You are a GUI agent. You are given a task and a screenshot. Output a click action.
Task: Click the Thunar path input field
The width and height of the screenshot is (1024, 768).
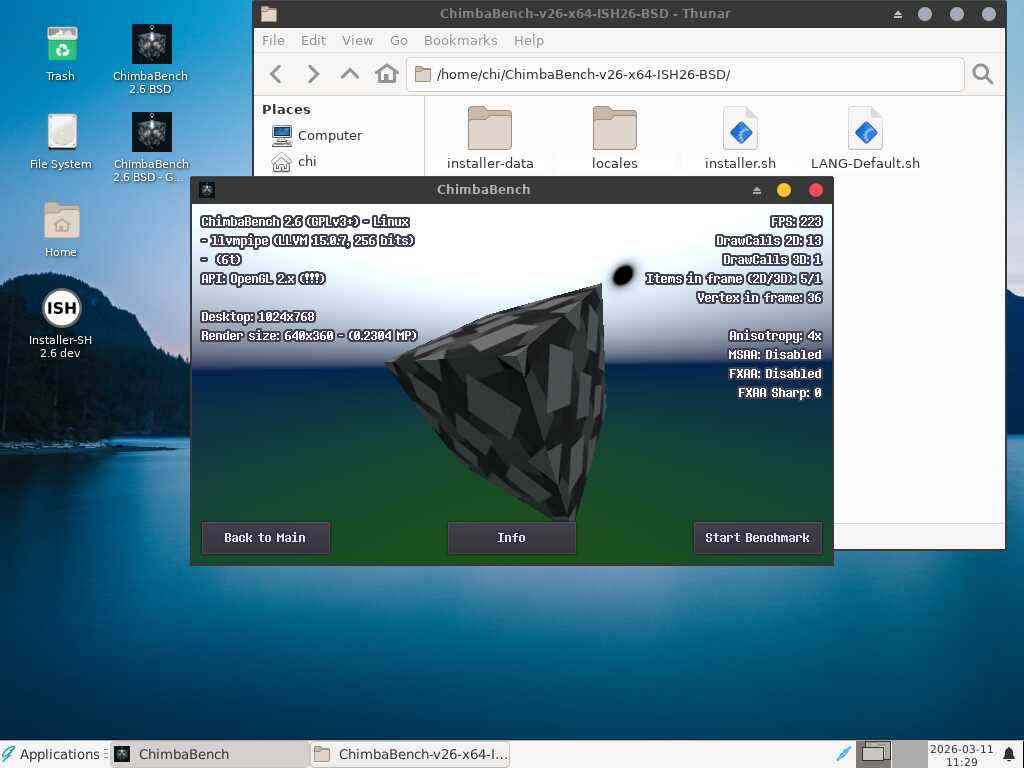685,74
